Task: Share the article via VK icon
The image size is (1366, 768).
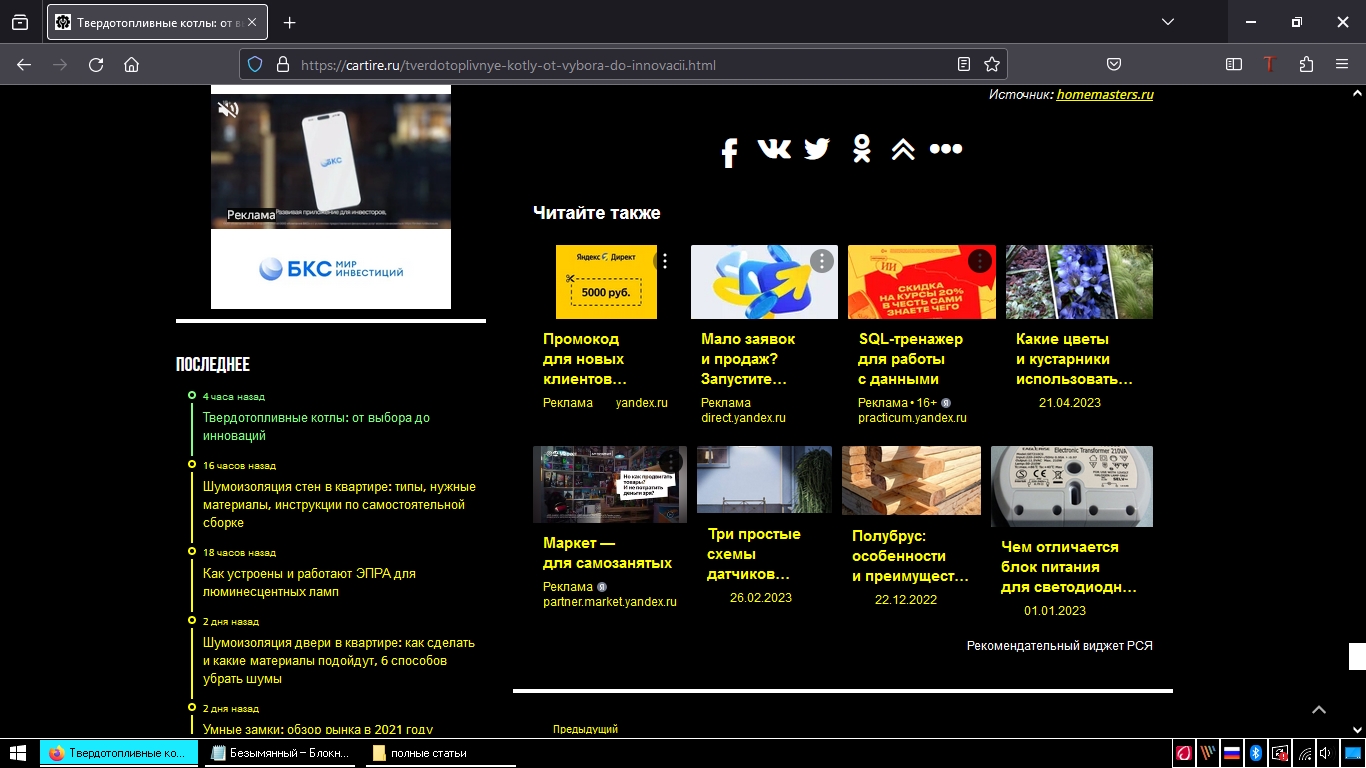Action: [774, 149]
